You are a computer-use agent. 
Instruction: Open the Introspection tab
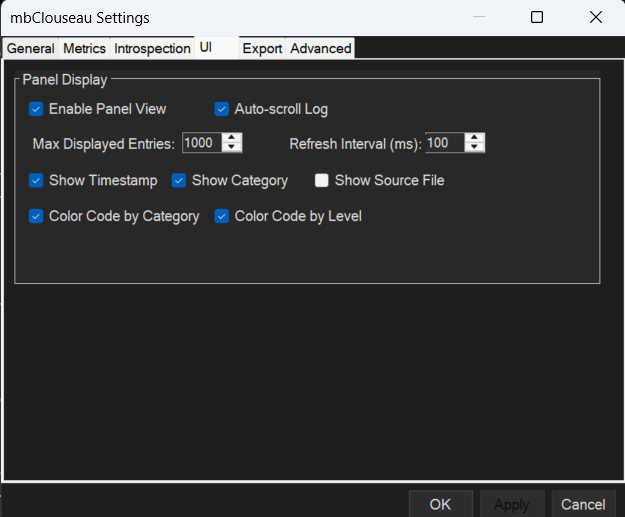(152, 48)
